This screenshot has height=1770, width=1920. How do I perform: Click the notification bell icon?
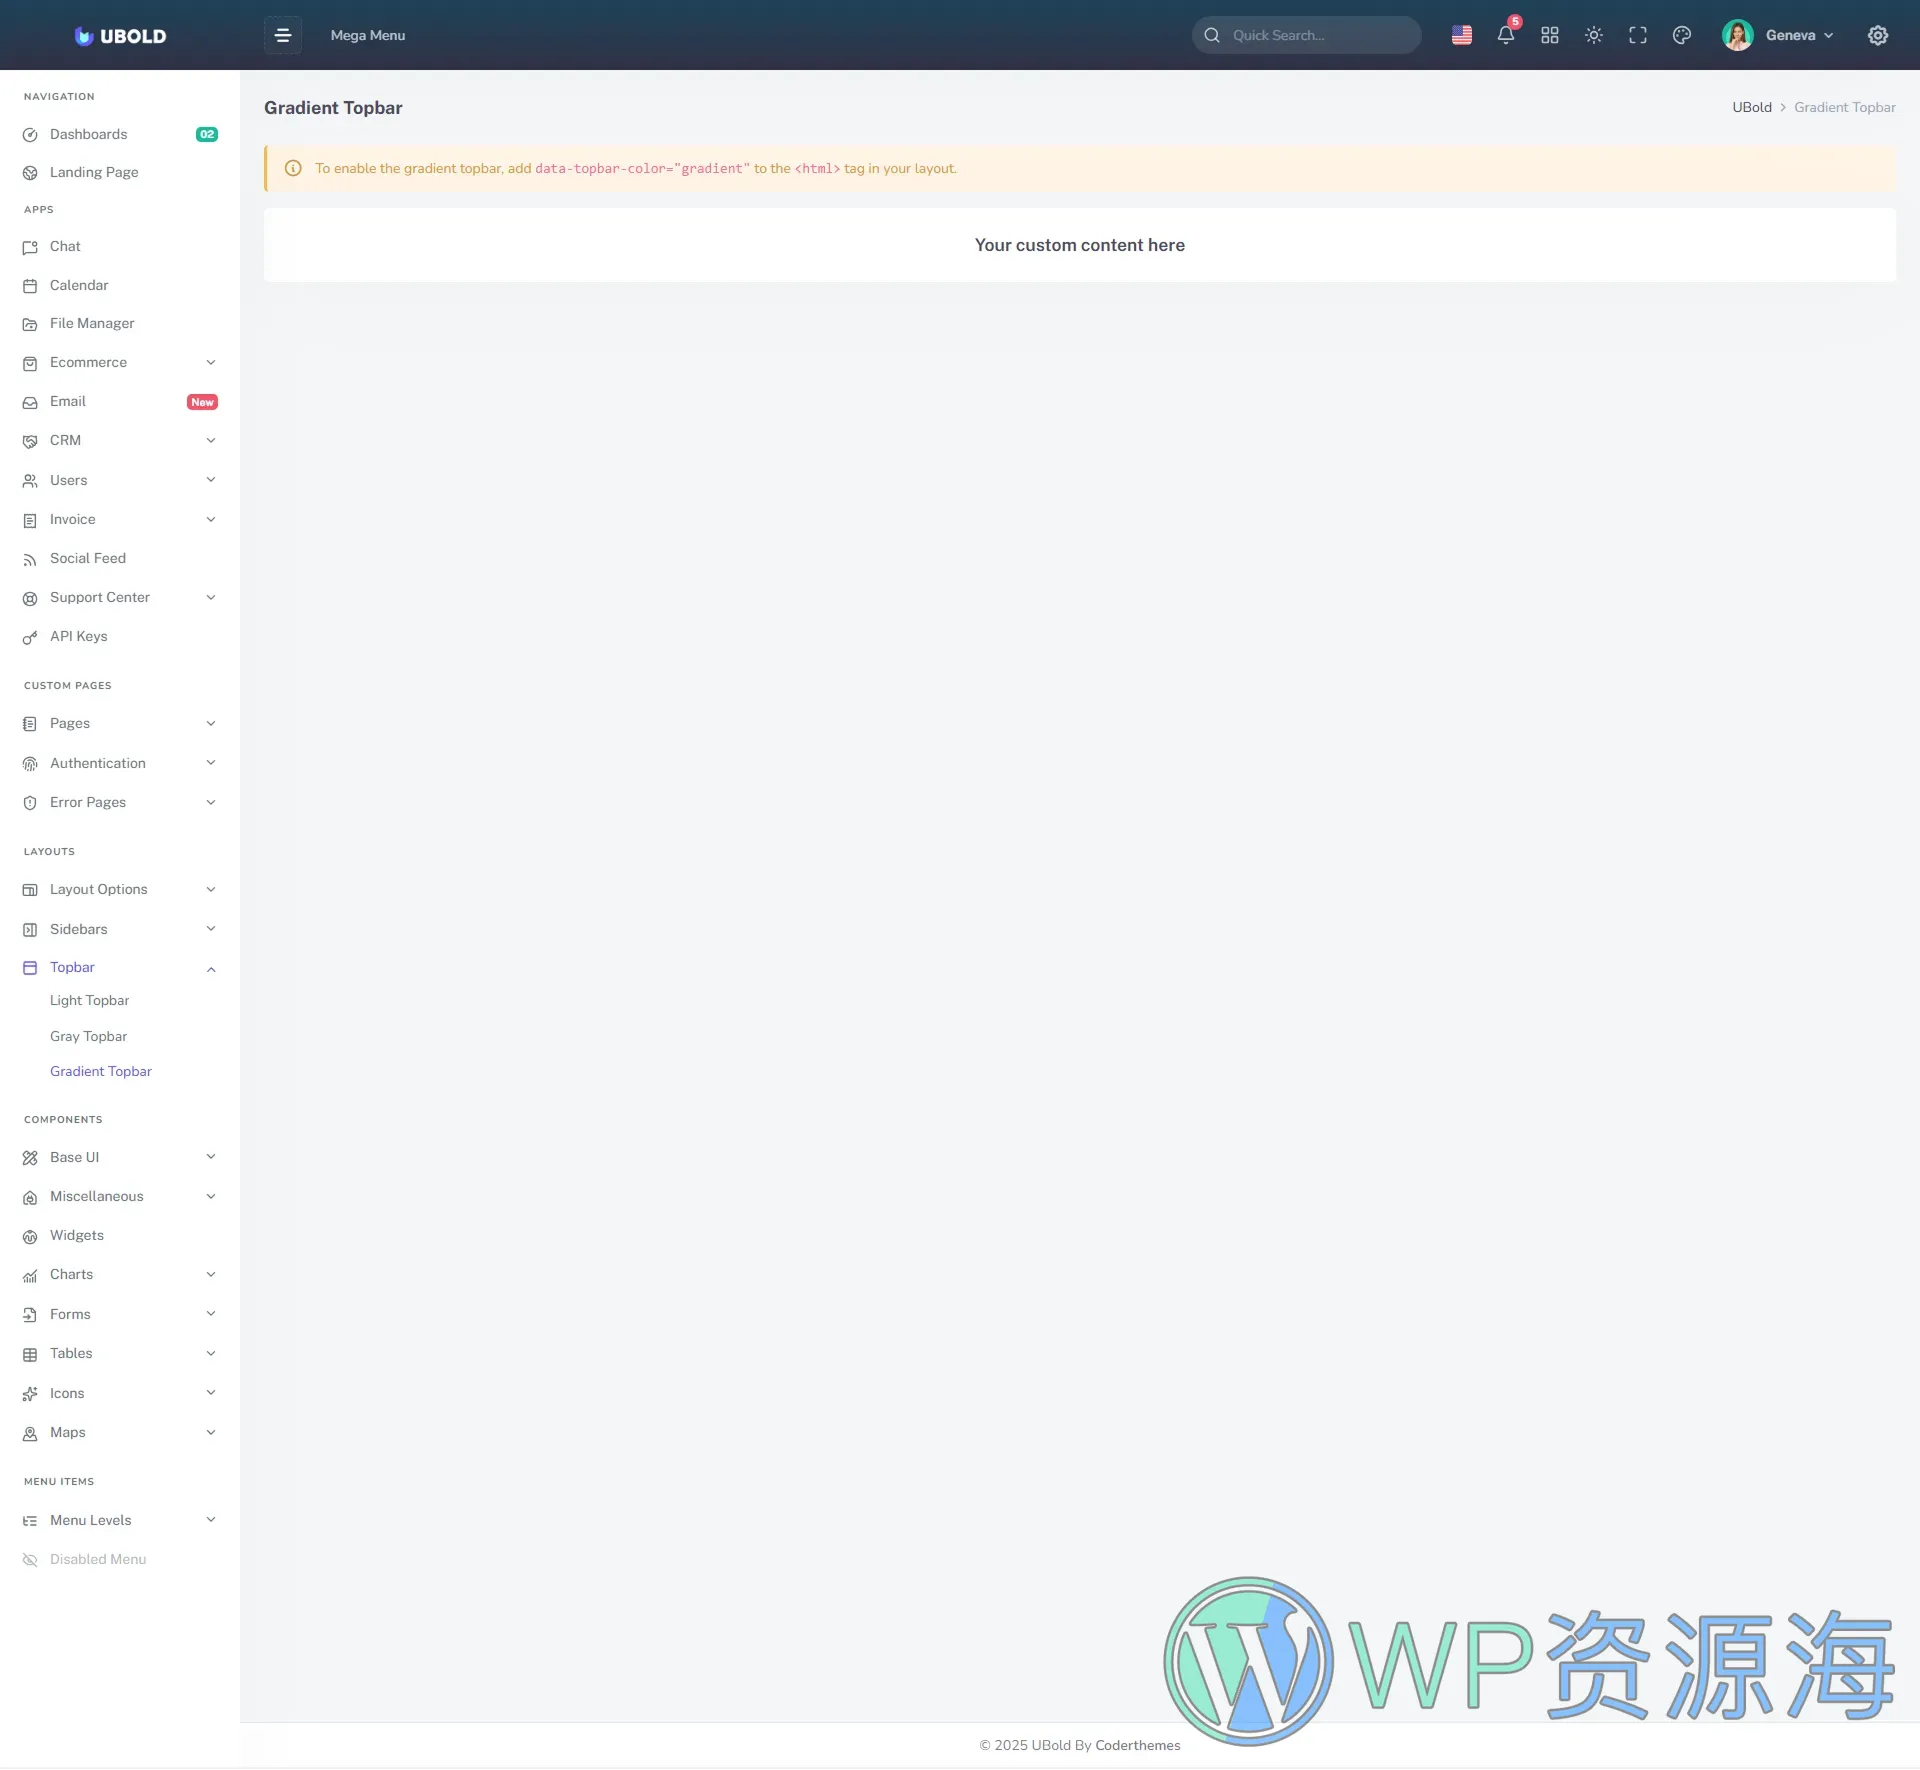(x=1505, y=35)
